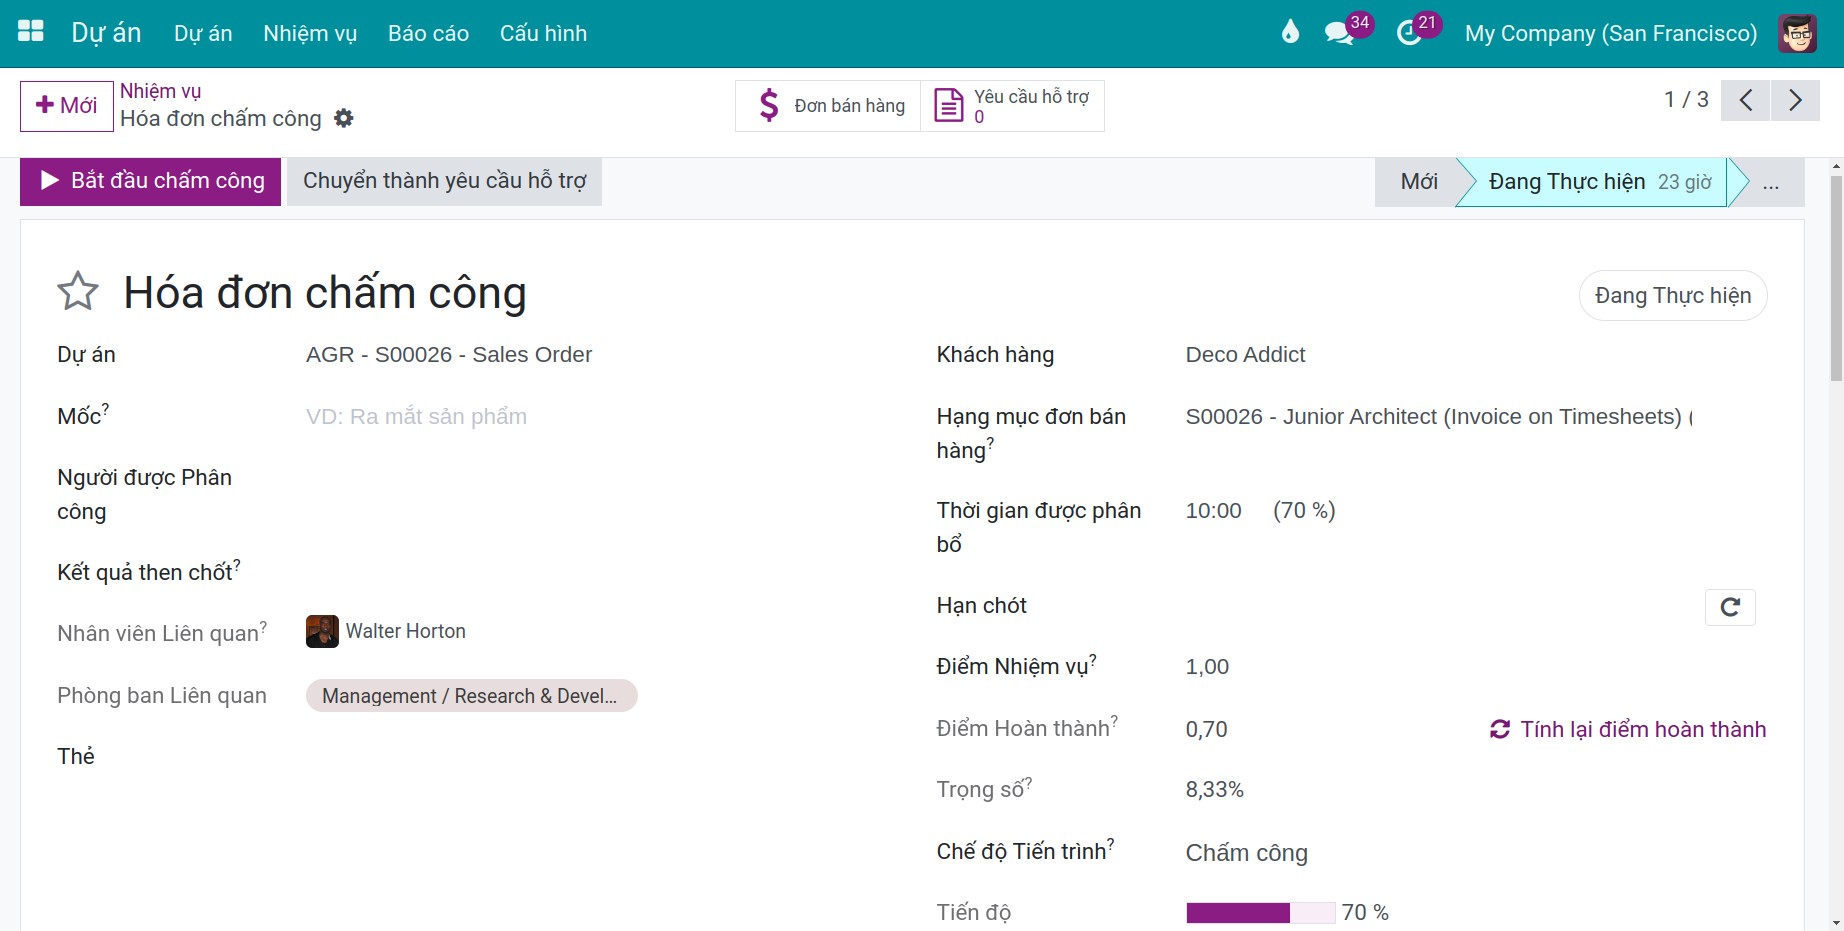Click the Nhiệm vụ breadcrumb link
This screenshot has height=931, width=1844.
point(160,91)
